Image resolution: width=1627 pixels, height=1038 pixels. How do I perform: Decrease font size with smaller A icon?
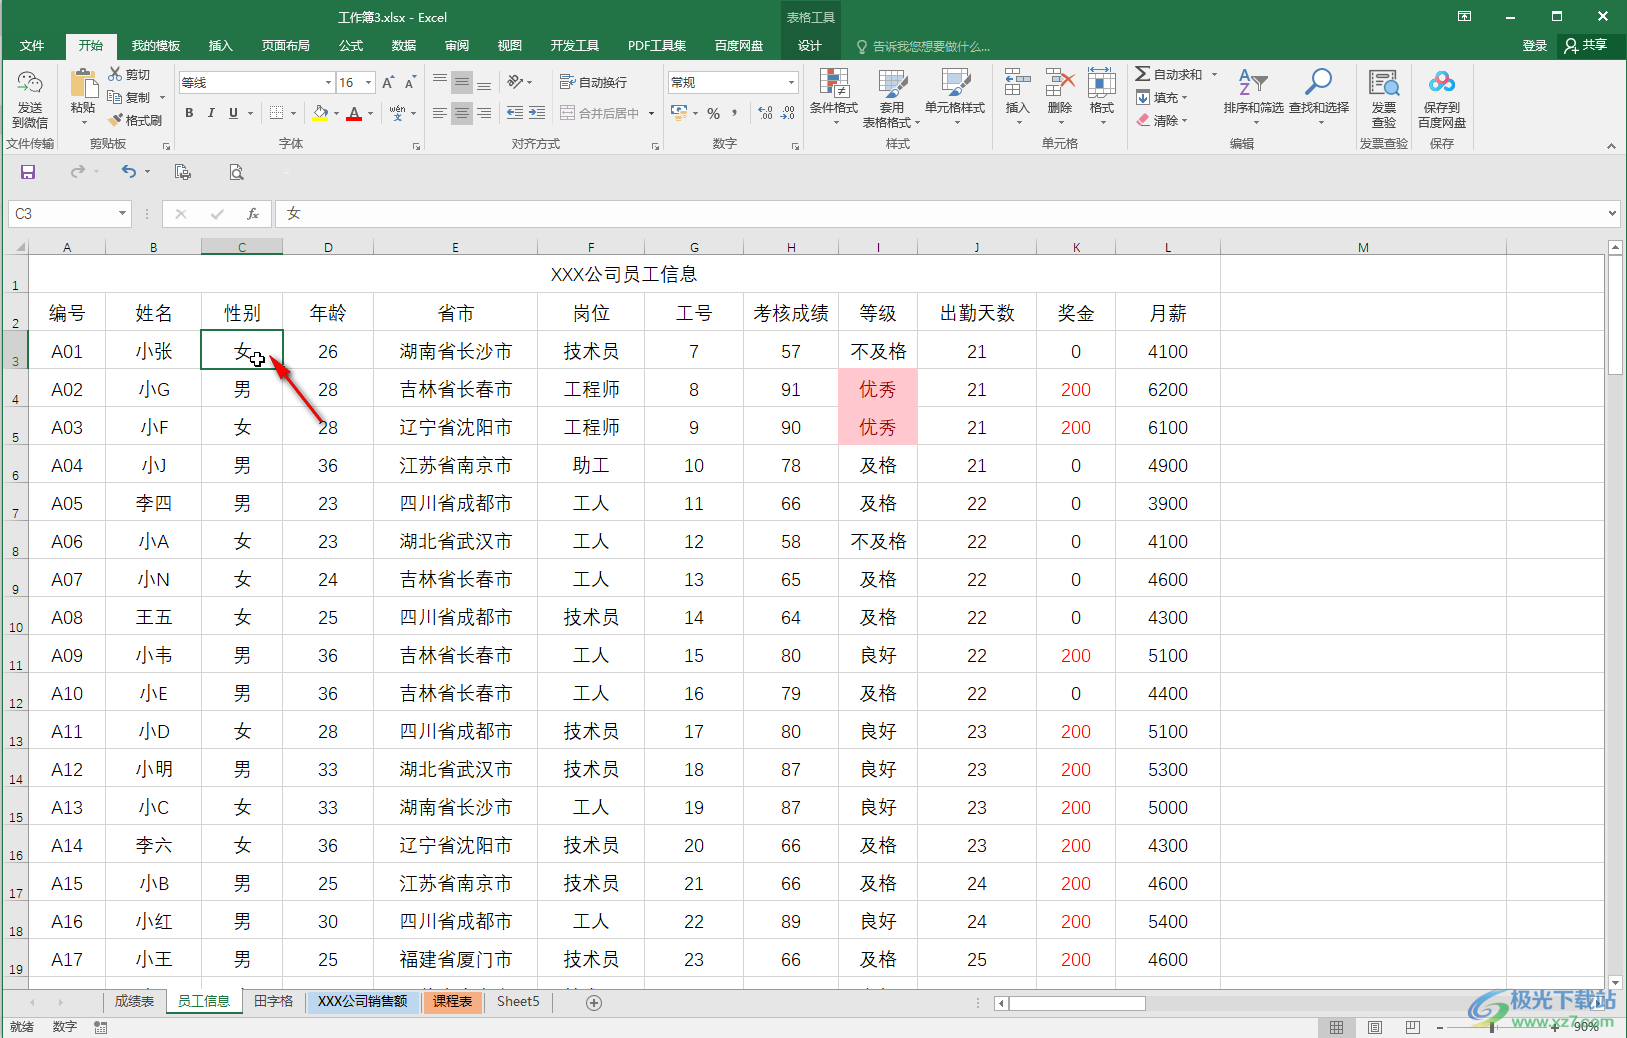click(x=410, y=83)
